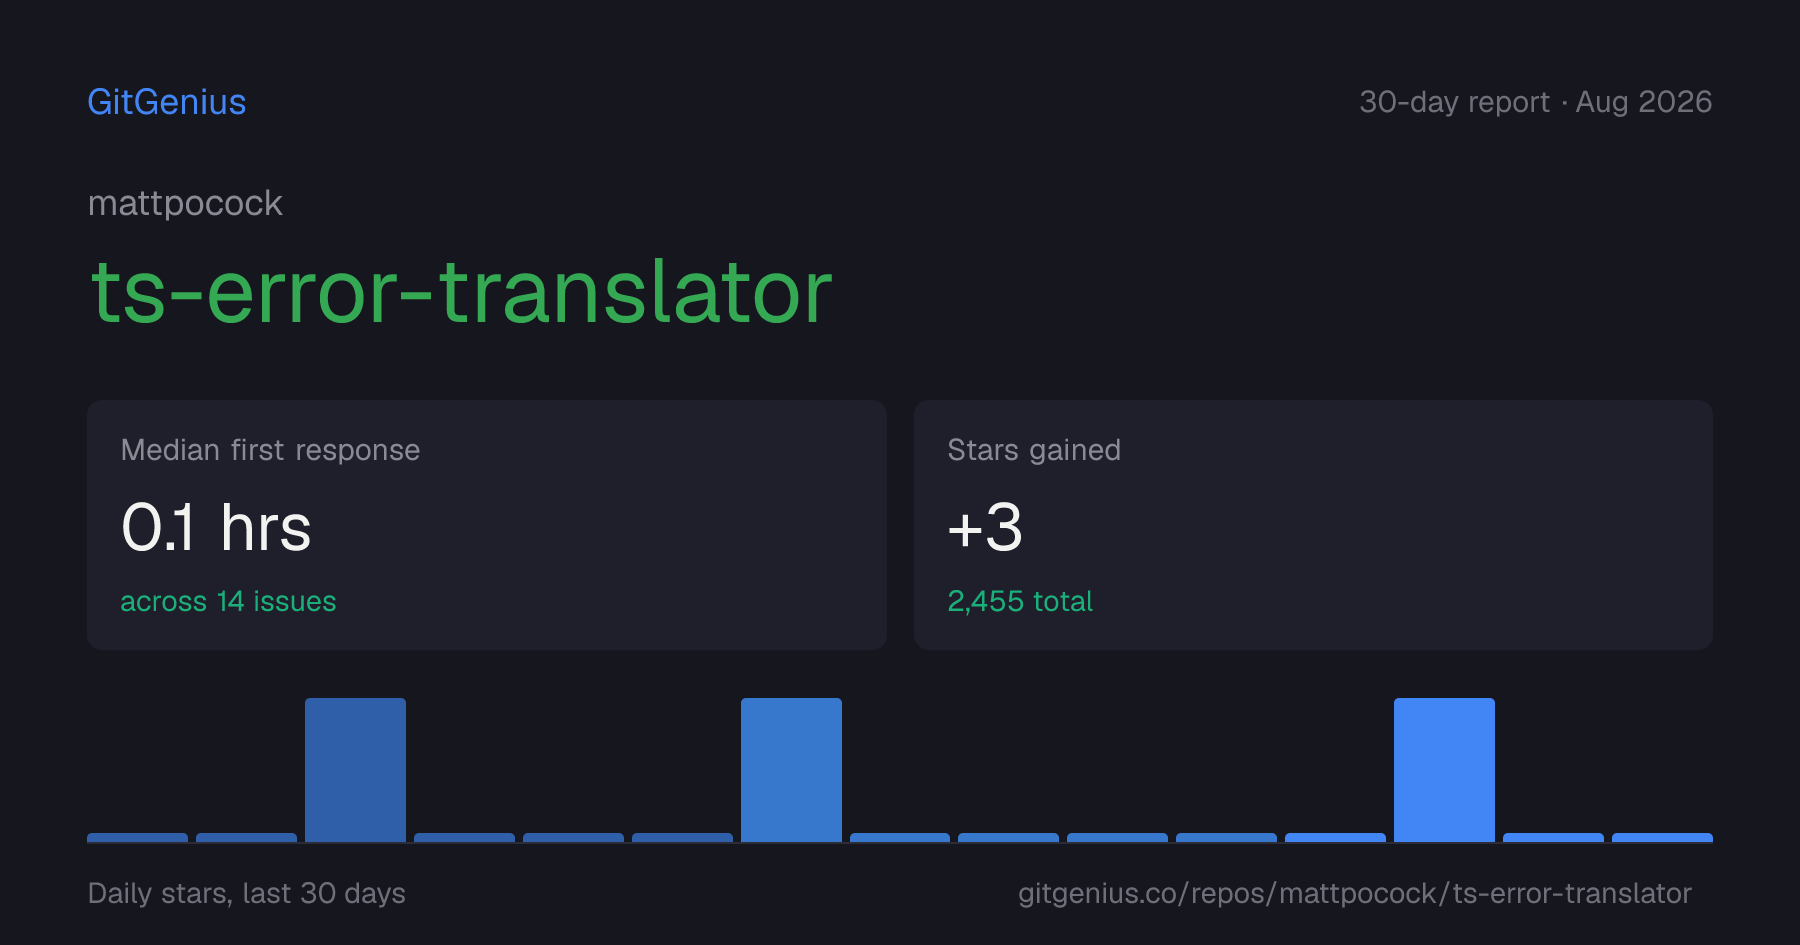Open the mattpocock owner name
This screenshot has height=945, width=1800.
(185, 204)
